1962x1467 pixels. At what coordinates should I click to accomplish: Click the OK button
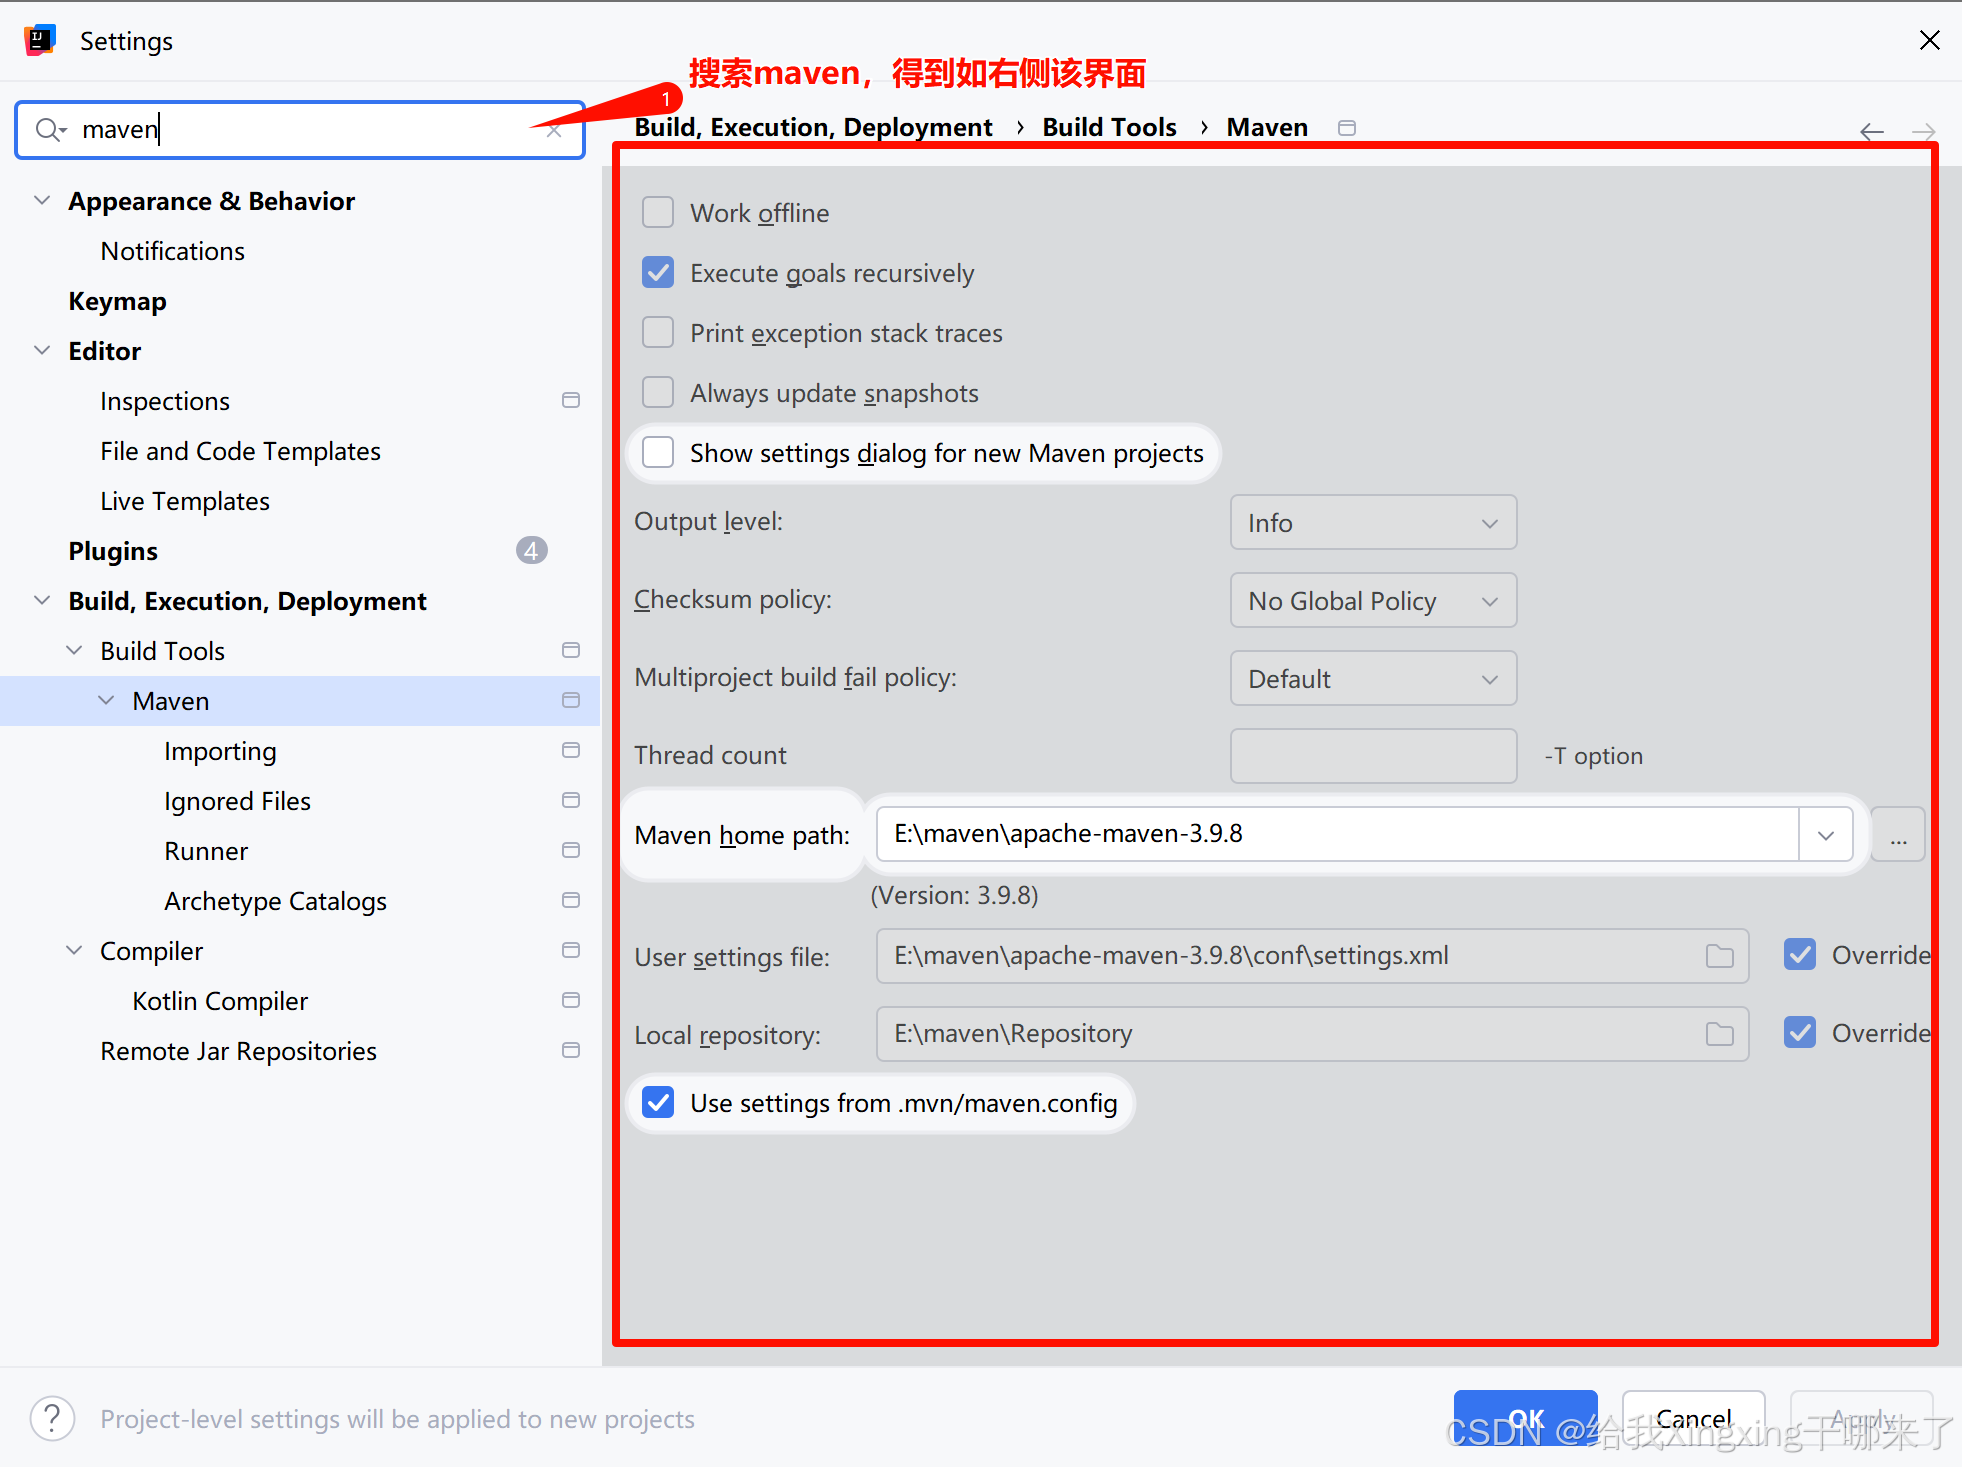point(1524,1417)
